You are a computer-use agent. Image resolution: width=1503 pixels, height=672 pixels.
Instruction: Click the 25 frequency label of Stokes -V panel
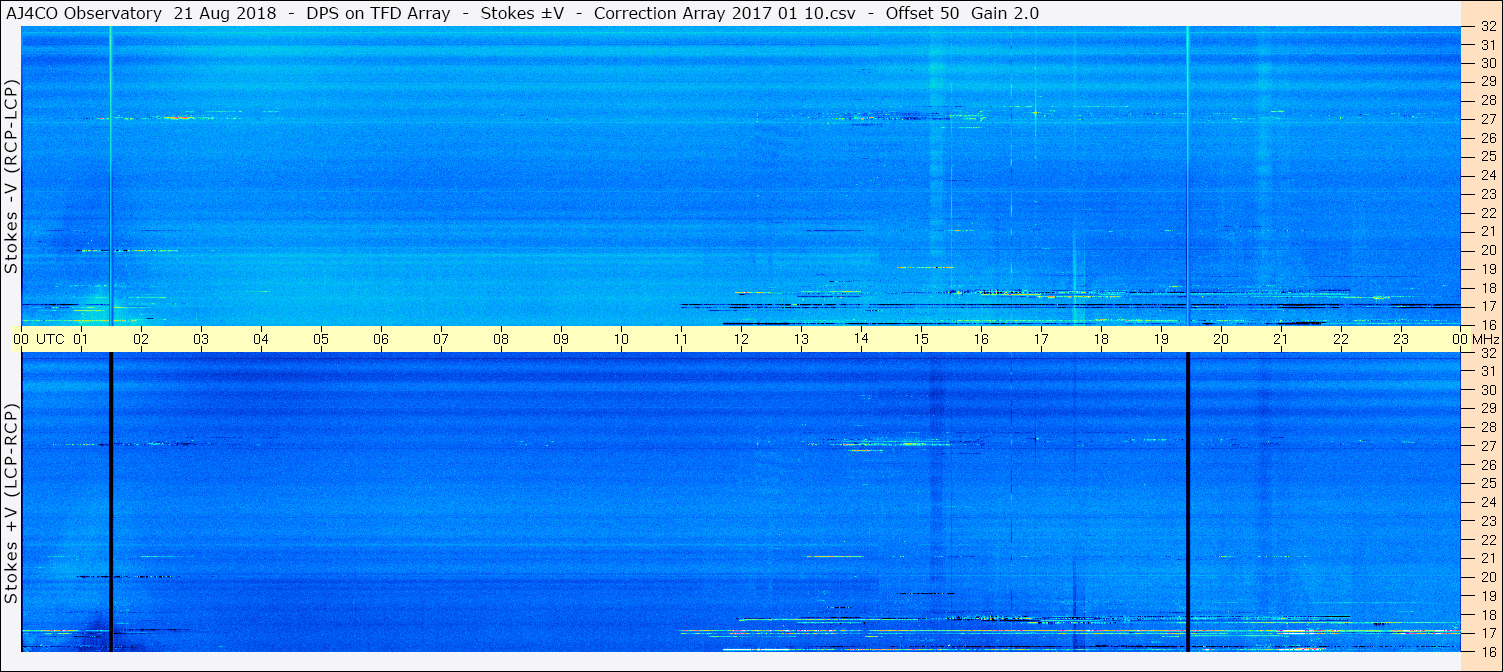1488,157
